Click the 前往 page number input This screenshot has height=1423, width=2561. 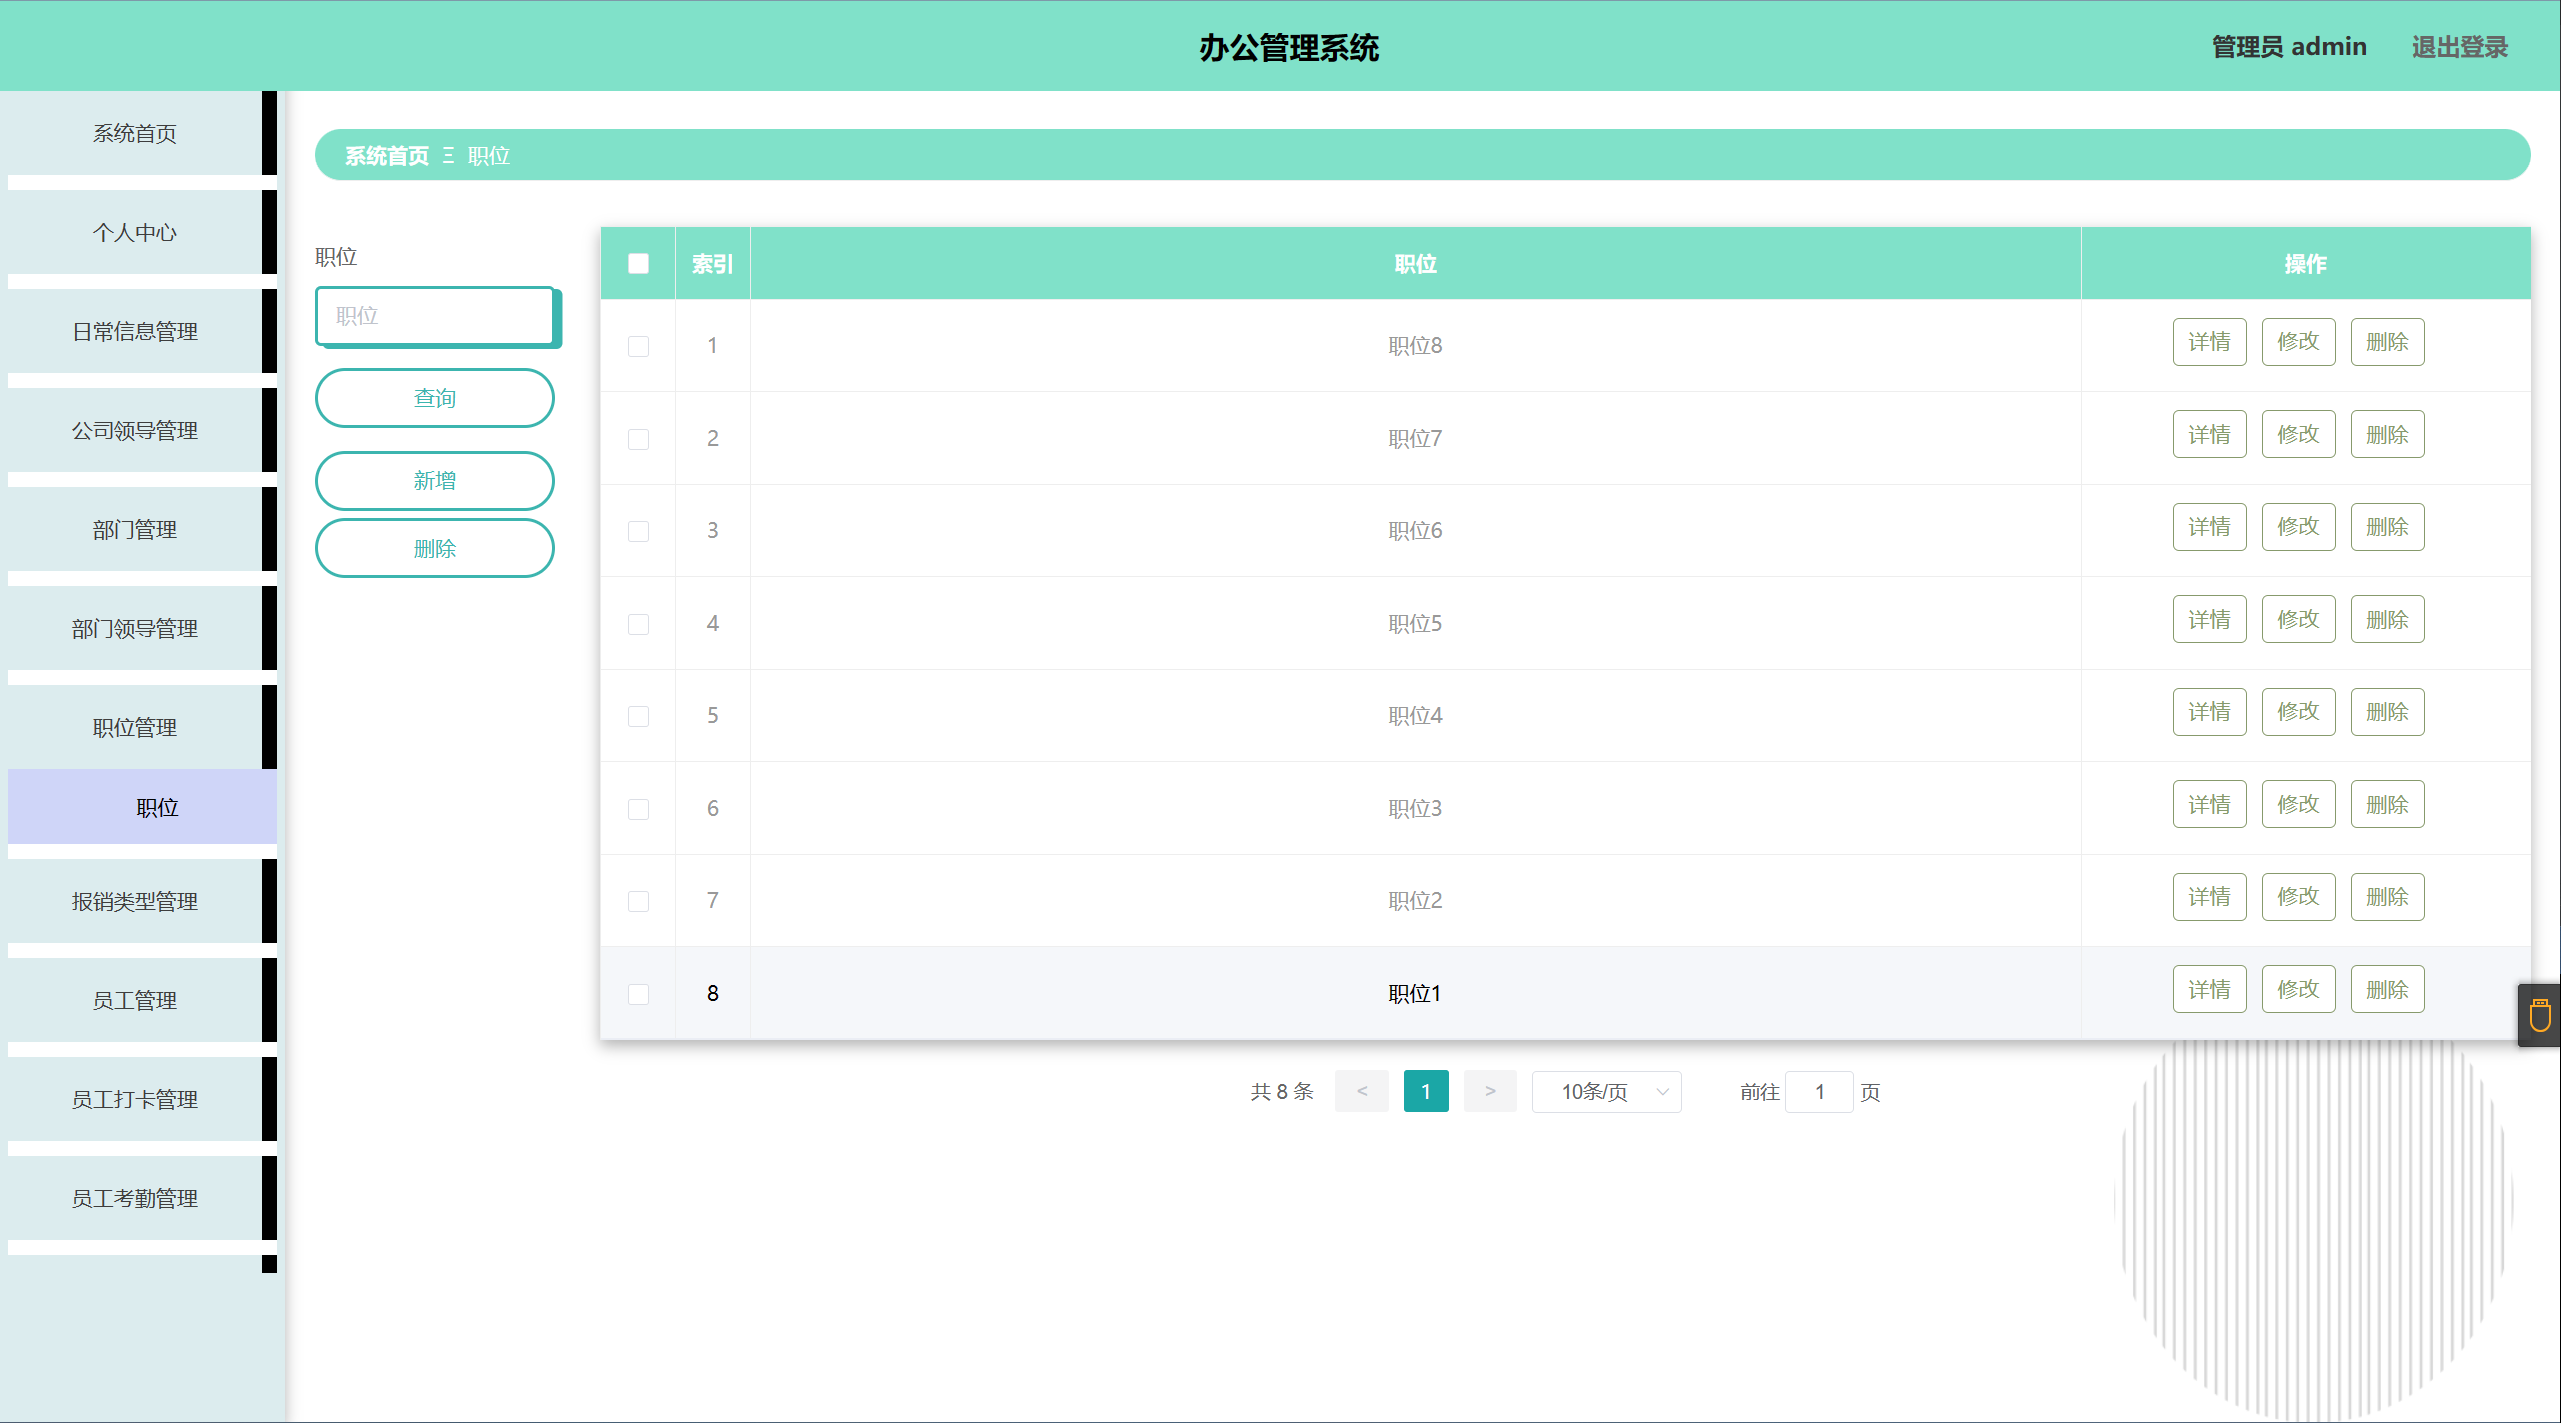tap(1820, 1092)
